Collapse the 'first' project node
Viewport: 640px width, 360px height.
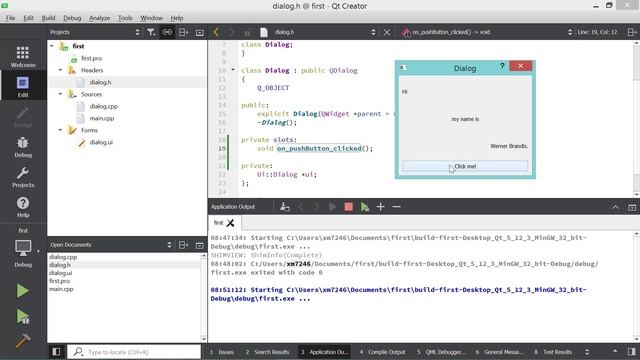[x=52, y=46]
